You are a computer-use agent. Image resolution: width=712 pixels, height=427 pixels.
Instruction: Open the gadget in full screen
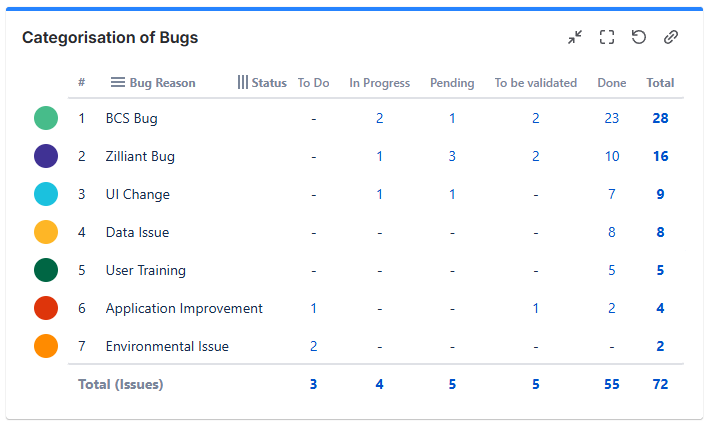[607, 37]
